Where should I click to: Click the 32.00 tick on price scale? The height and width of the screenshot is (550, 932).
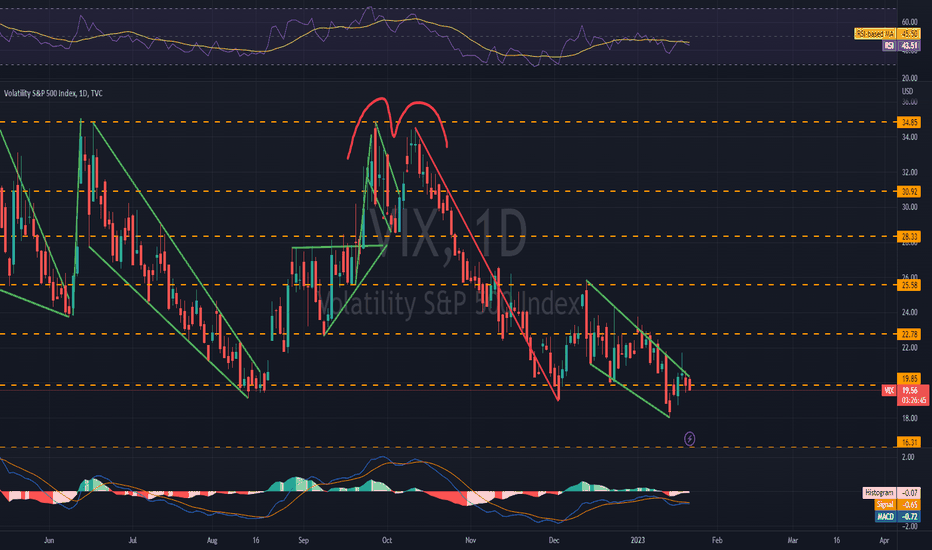[909, 172]
